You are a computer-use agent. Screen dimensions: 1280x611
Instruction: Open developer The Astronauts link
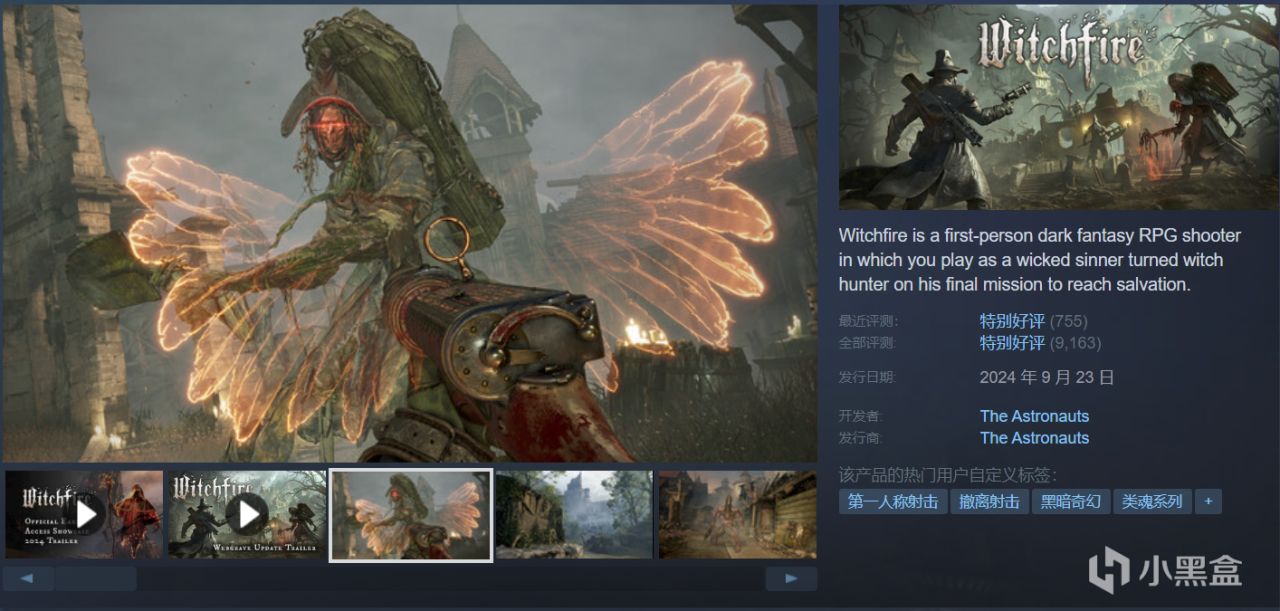pyautogui.click(x=1034, y=416)
